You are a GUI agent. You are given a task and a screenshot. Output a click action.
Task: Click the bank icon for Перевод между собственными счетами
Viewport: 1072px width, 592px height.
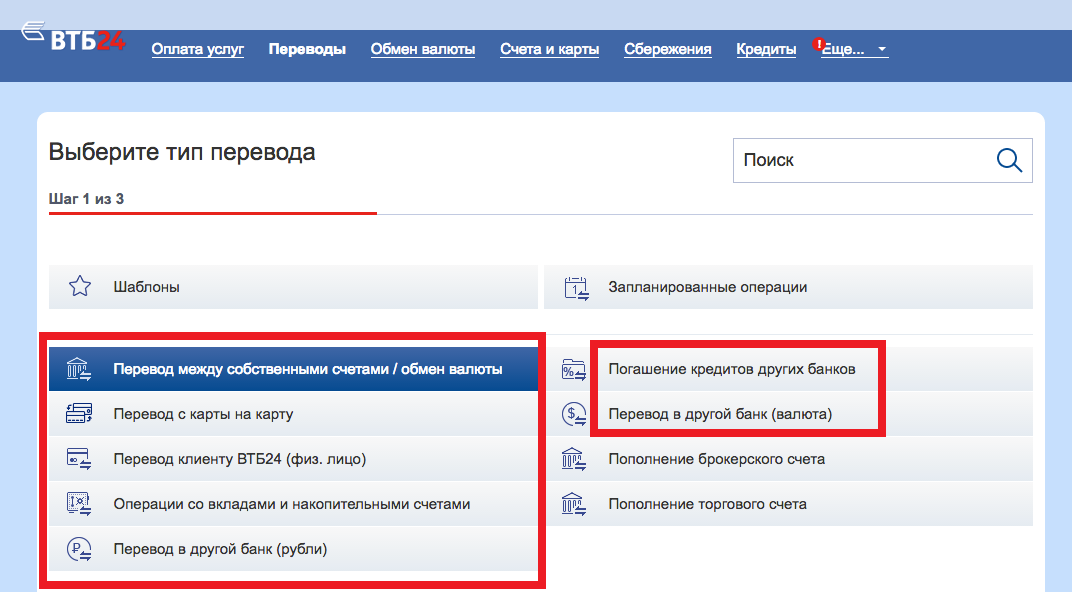79,367
